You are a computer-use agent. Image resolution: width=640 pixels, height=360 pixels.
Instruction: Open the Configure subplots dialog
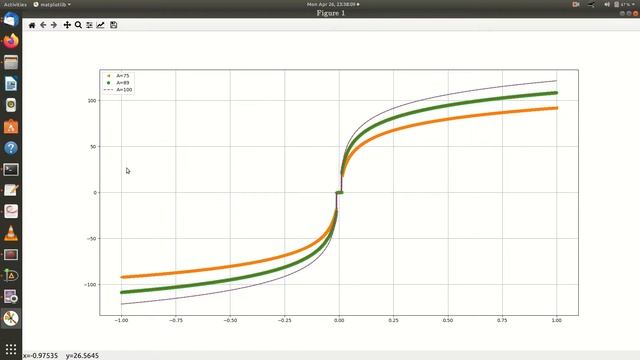(89, 25)
